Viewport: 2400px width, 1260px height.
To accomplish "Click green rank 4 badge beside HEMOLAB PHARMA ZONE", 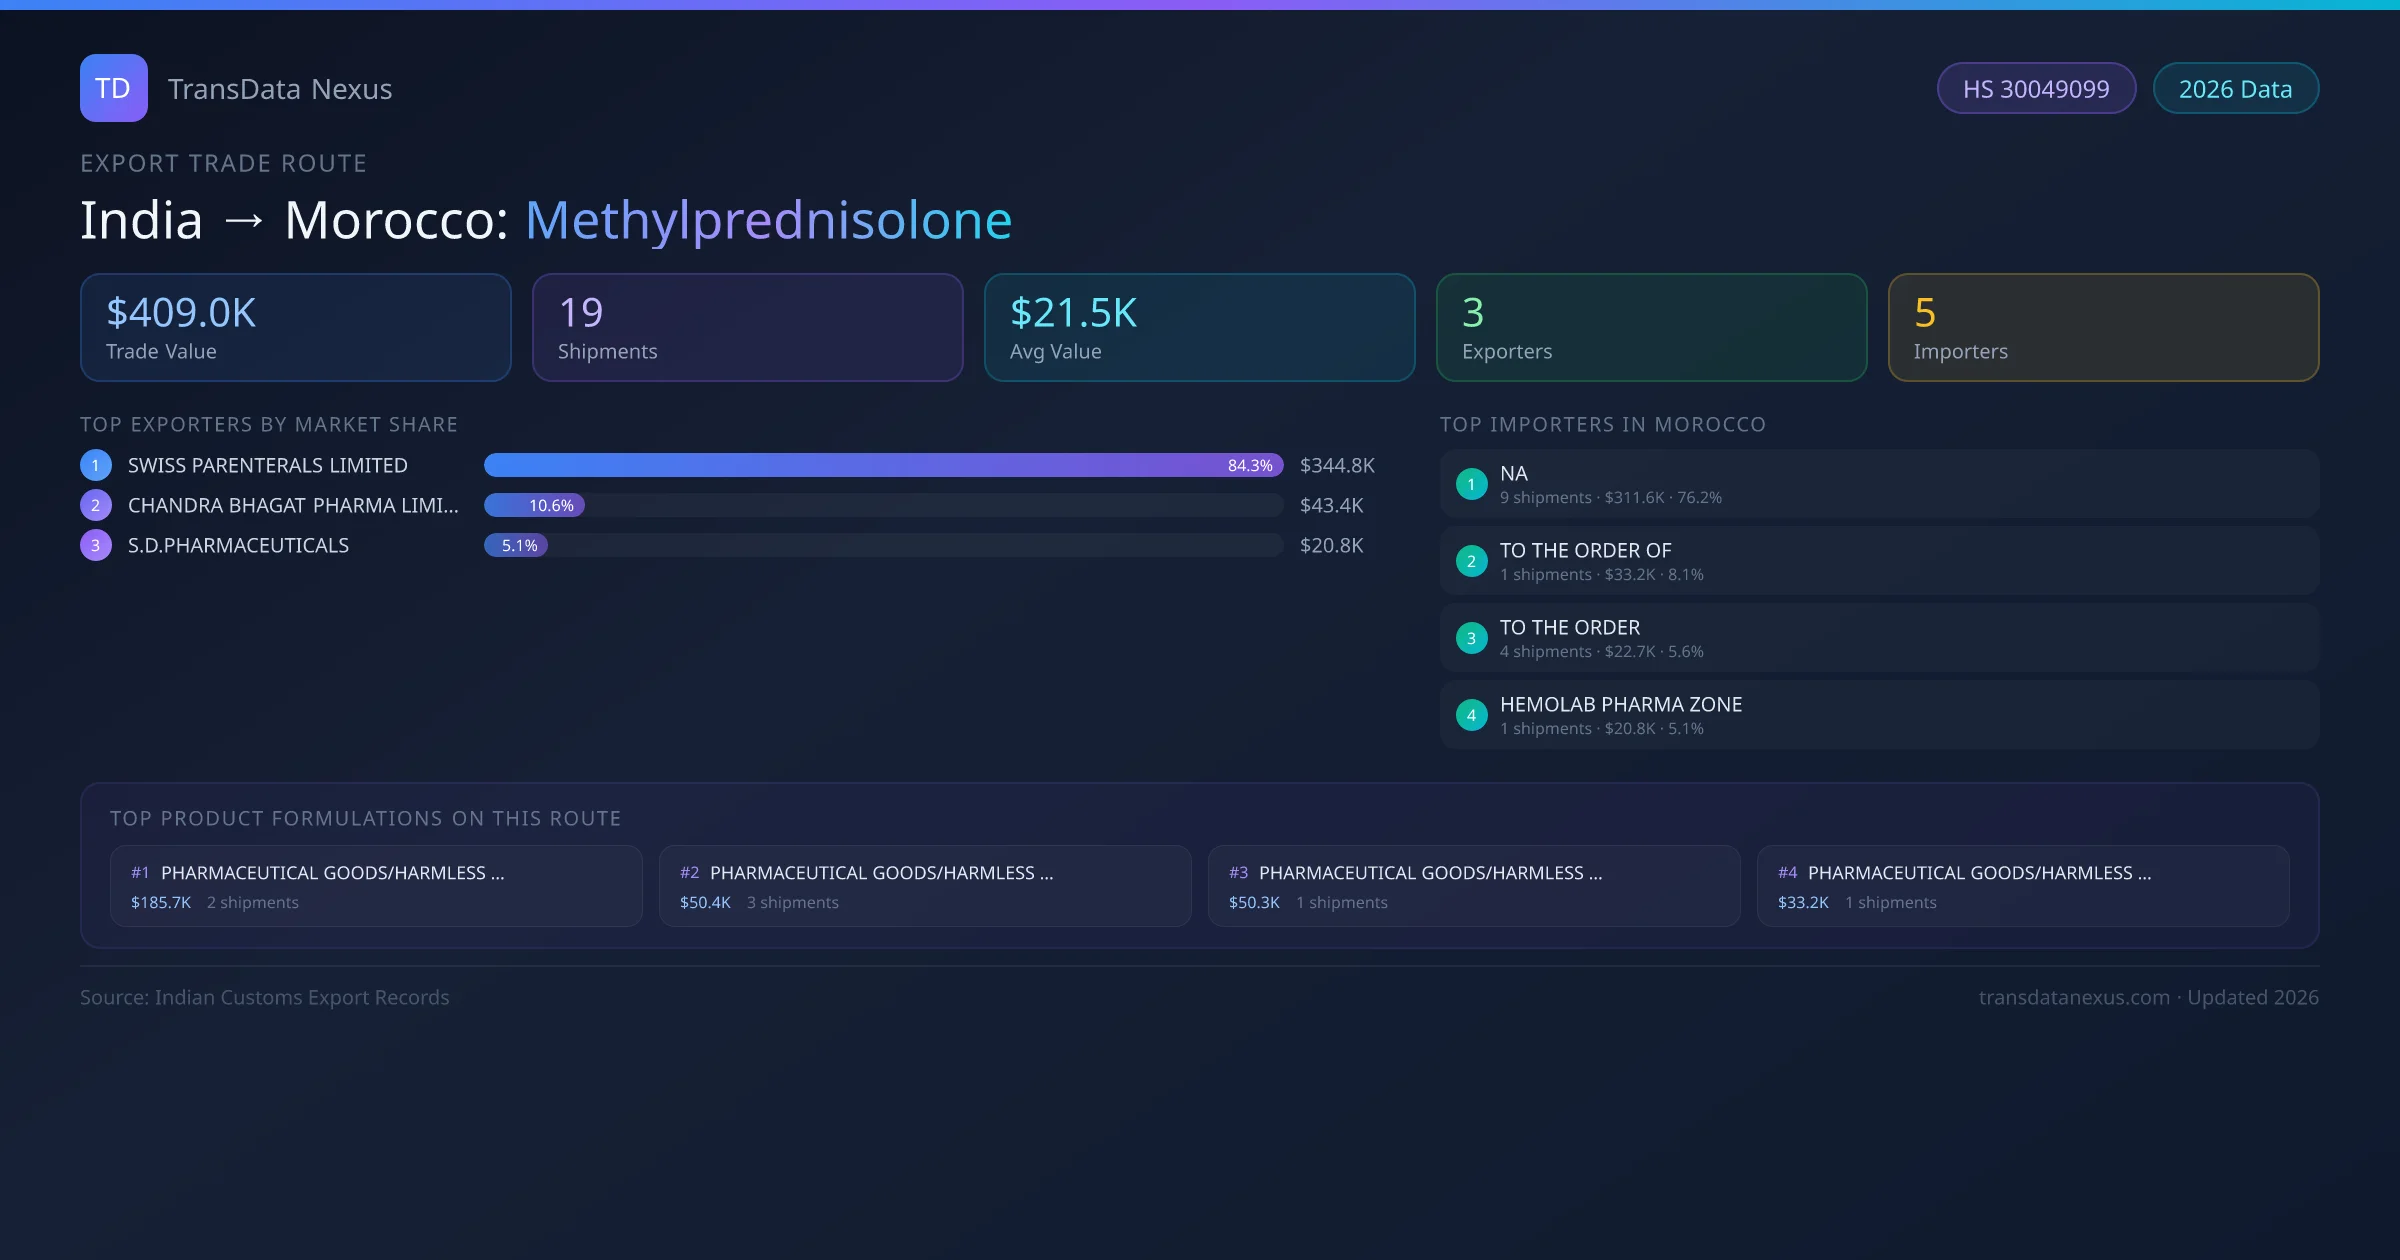I will point(1471,715).
